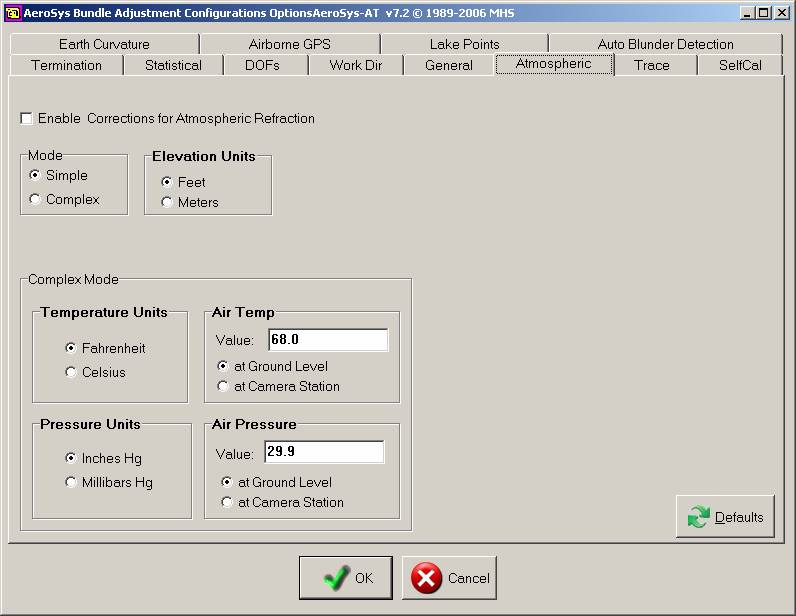796x616 pixels.
Task: Minimize the configuration window
Action: tap(747, 13)
